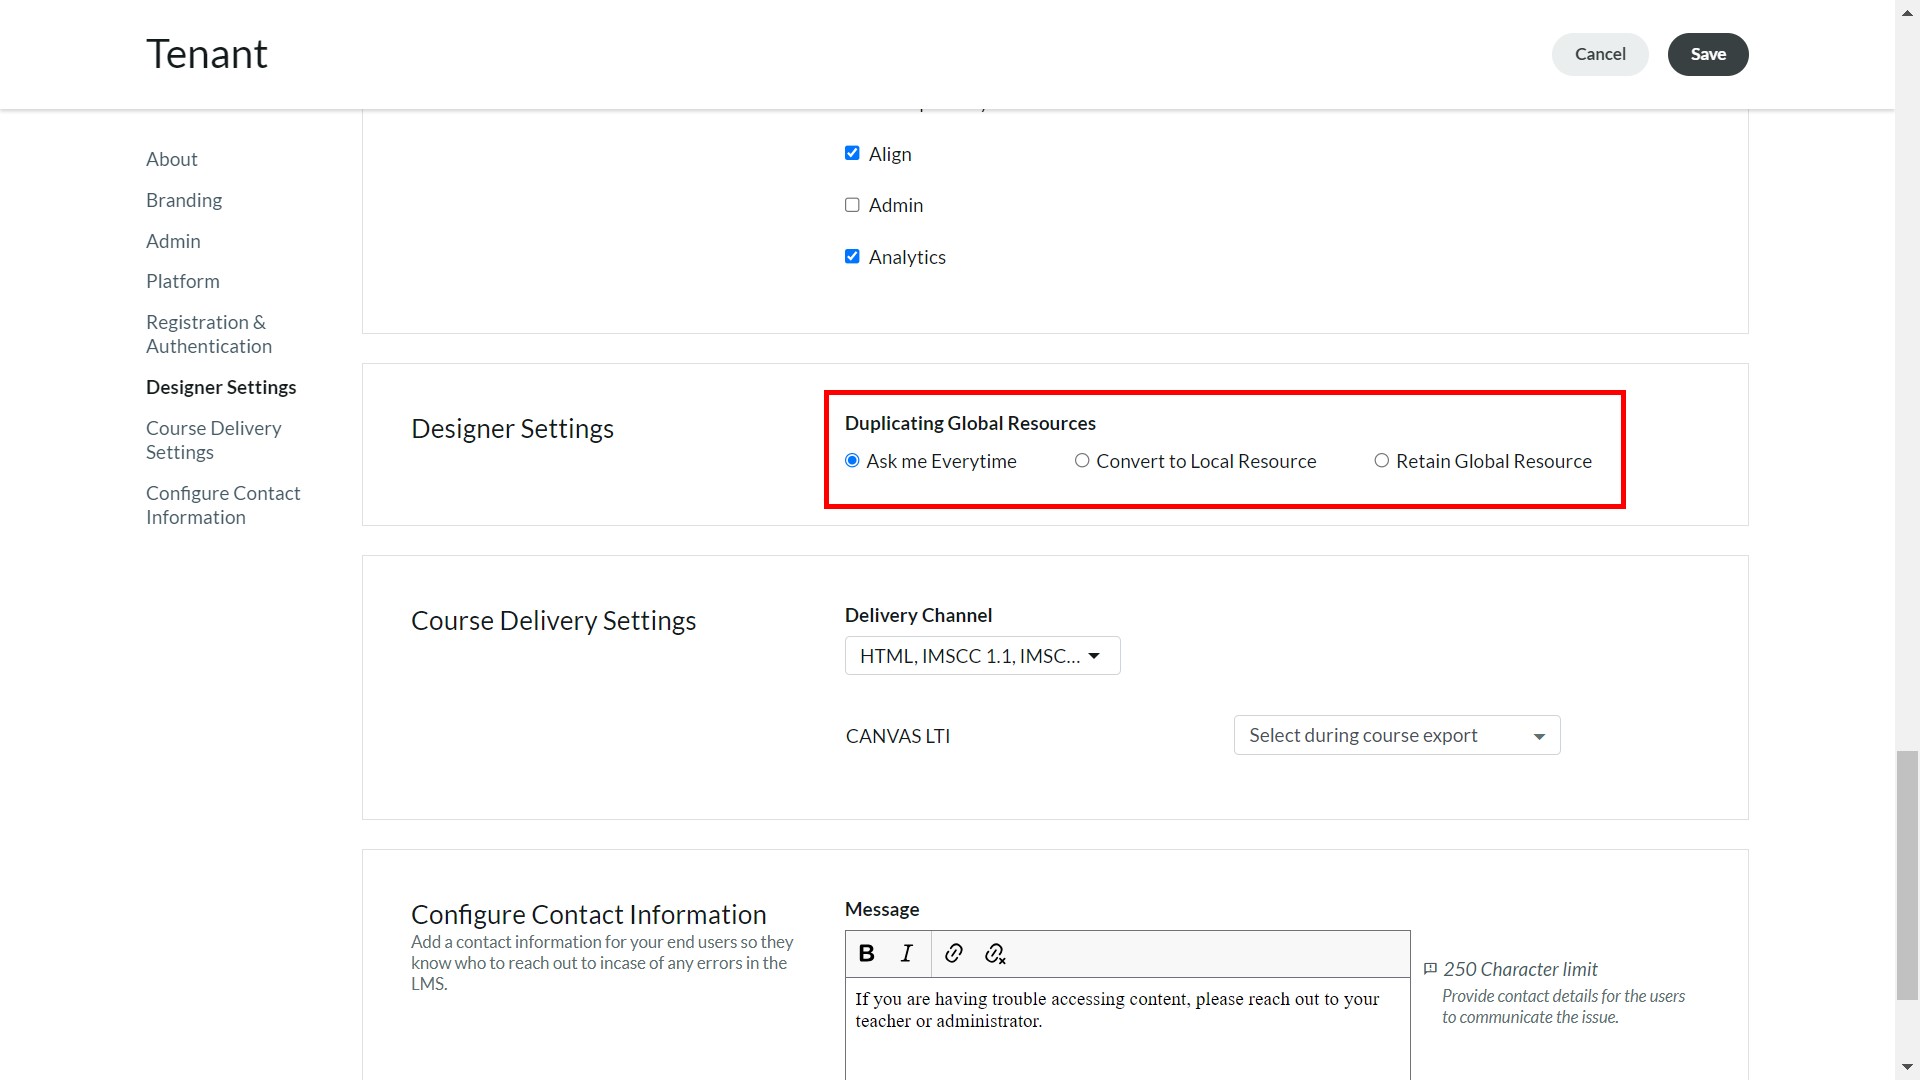Uncheck the Align checkbox

852,153
